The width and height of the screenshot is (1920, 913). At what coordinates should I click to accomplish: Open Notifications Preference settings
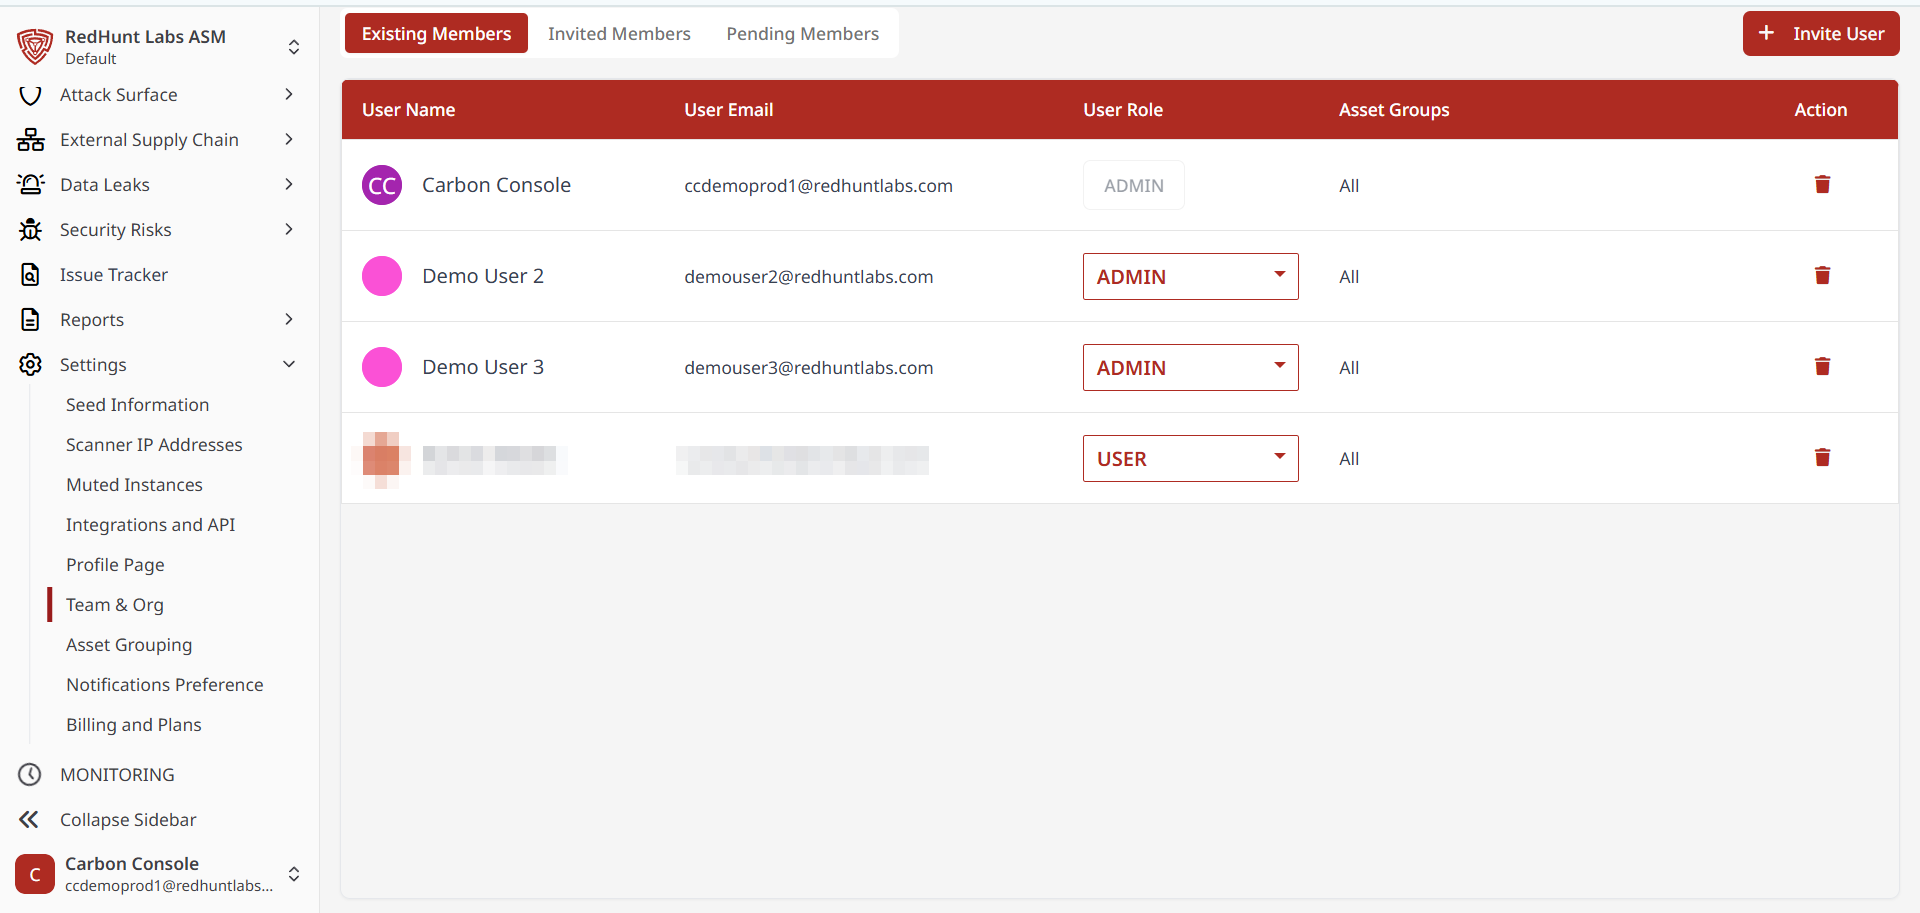(x=165, y=685)
